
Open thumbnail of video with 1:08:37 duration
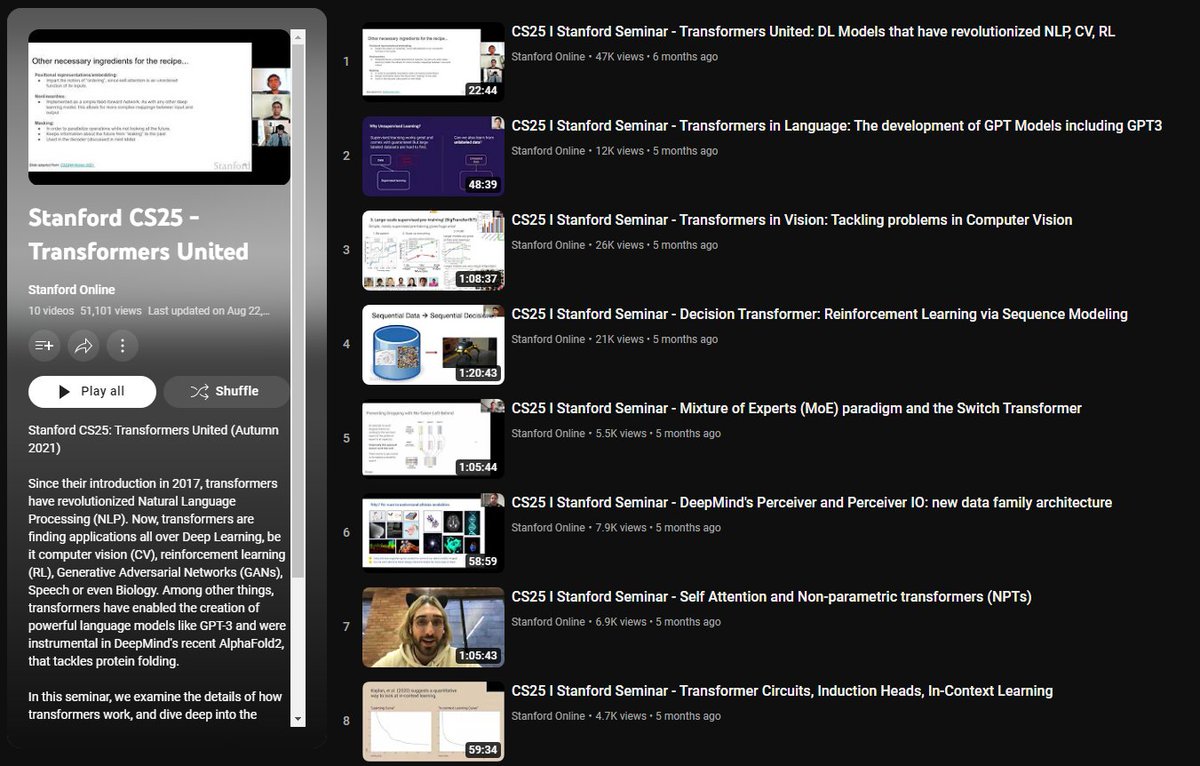pyautogui.click(x=433, y=250)
